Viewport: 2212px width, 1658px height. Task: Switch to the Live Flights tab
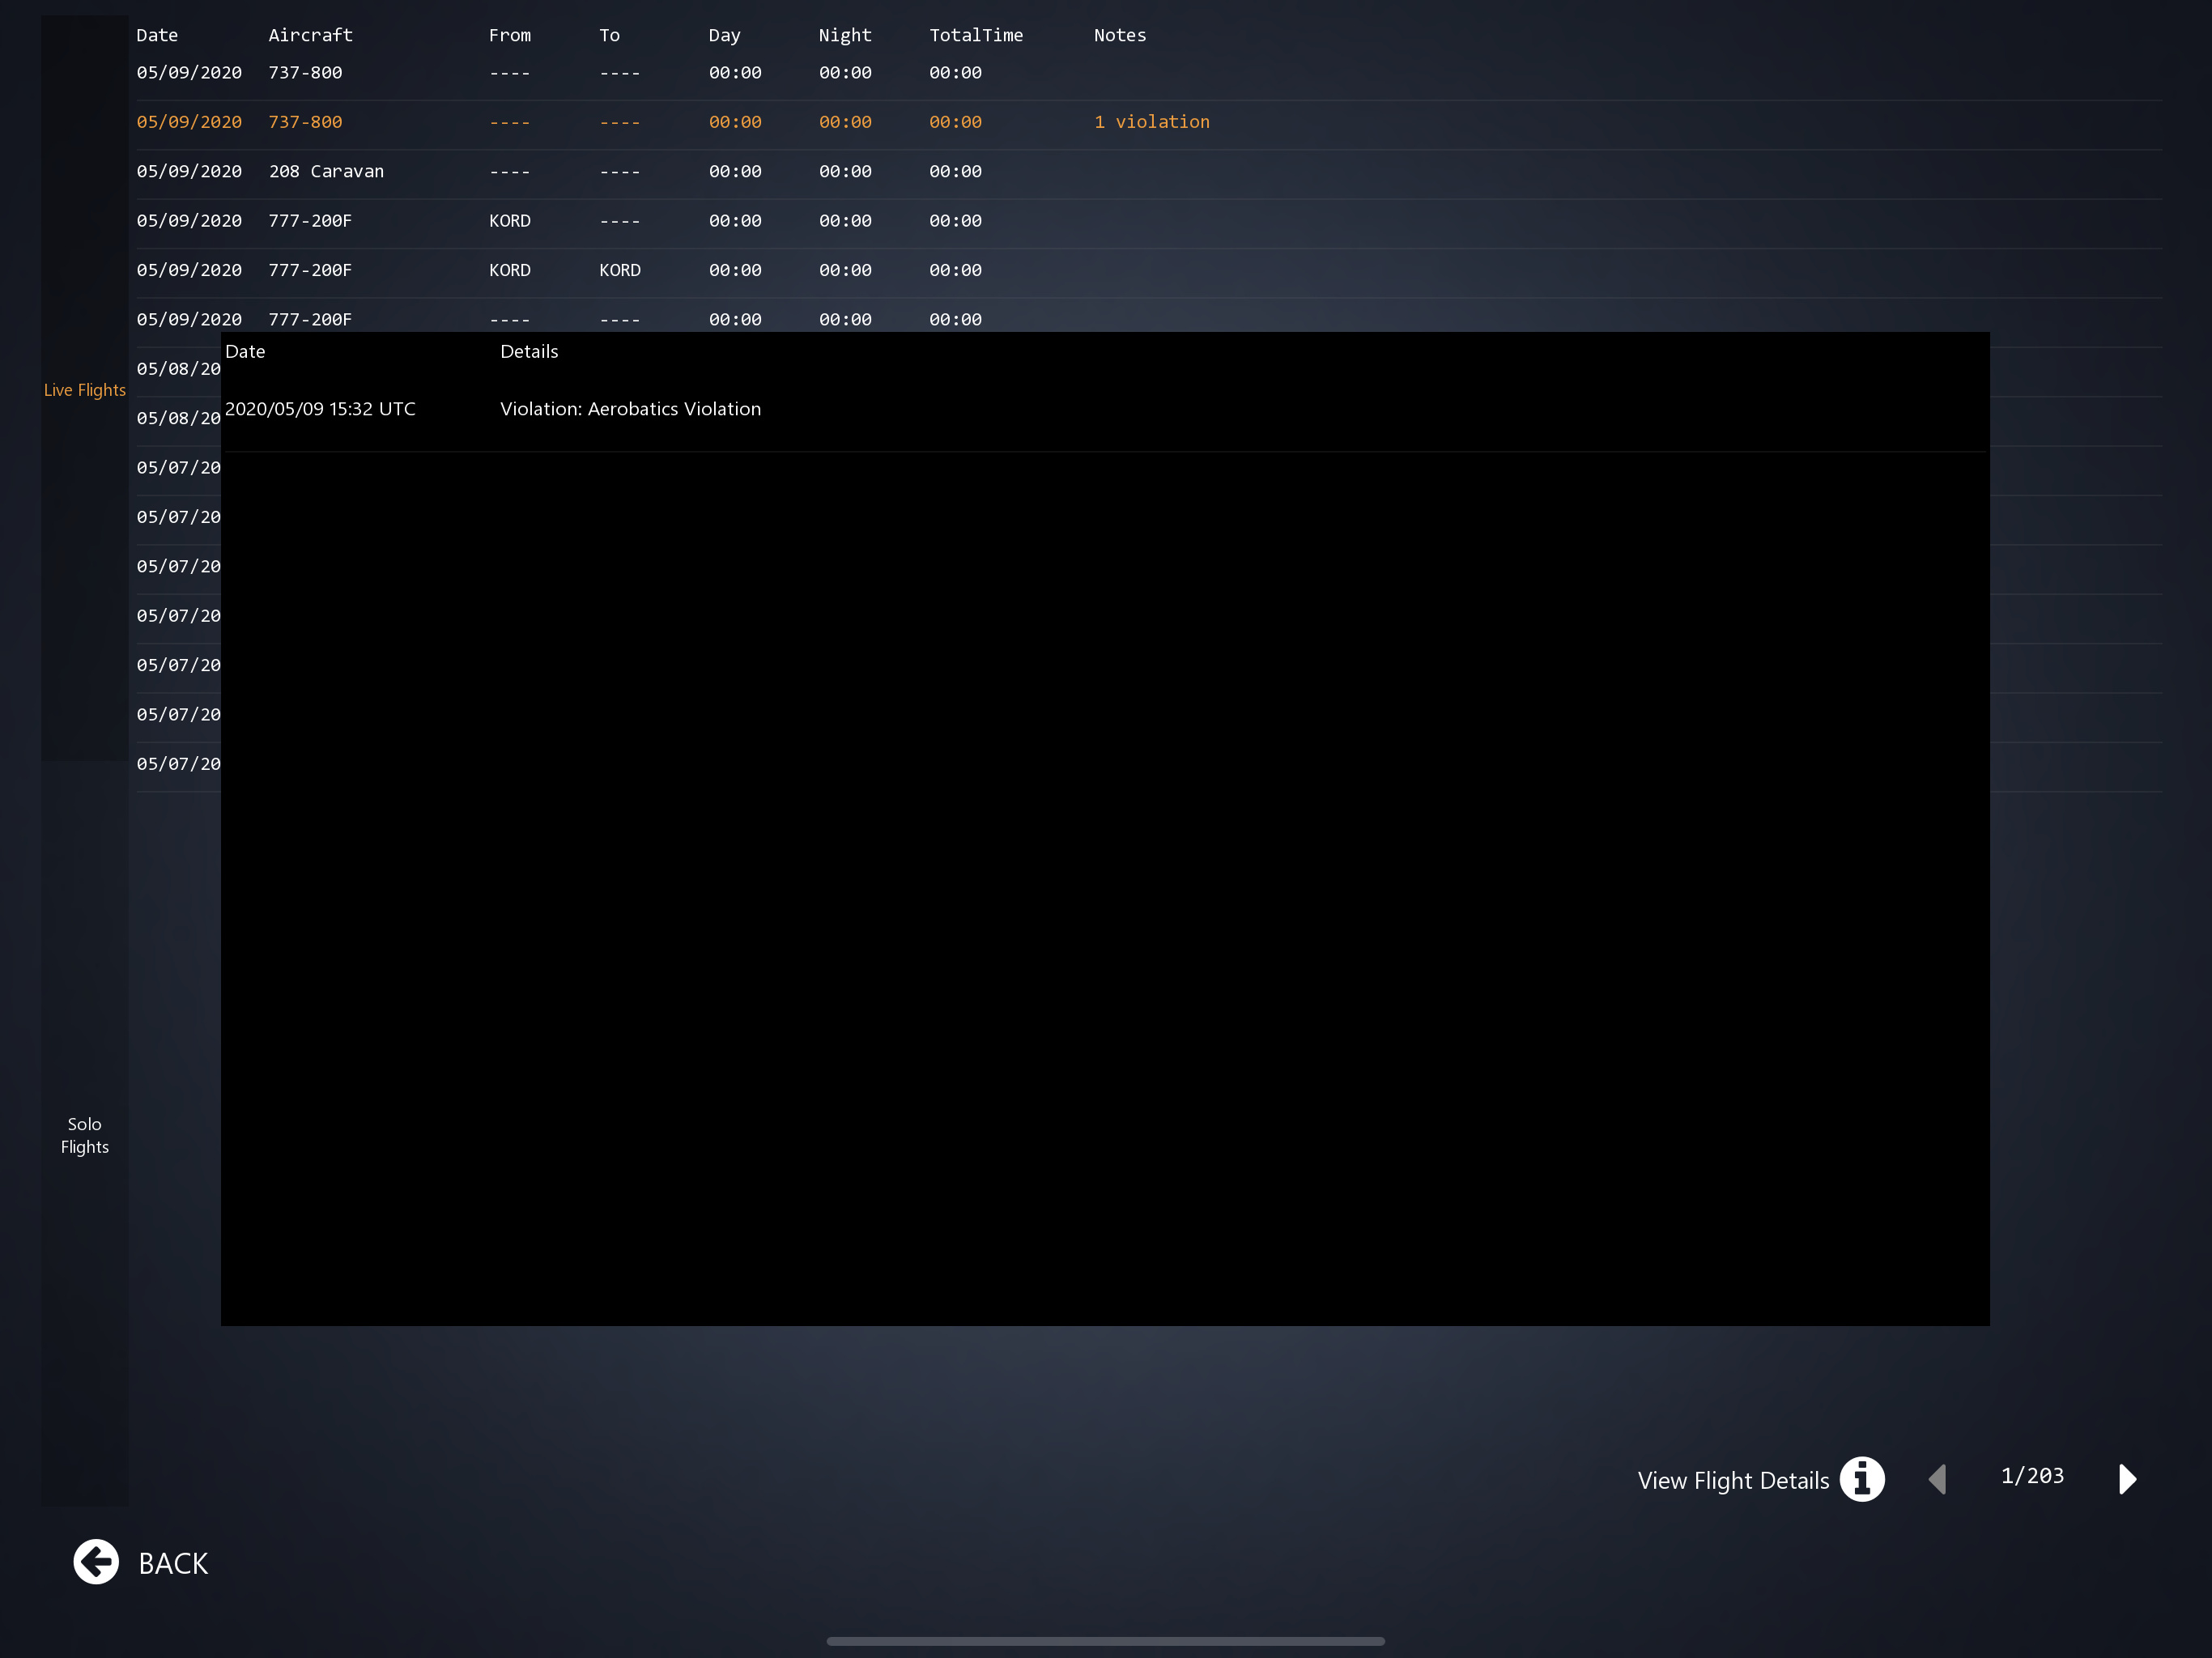point(85,390)
